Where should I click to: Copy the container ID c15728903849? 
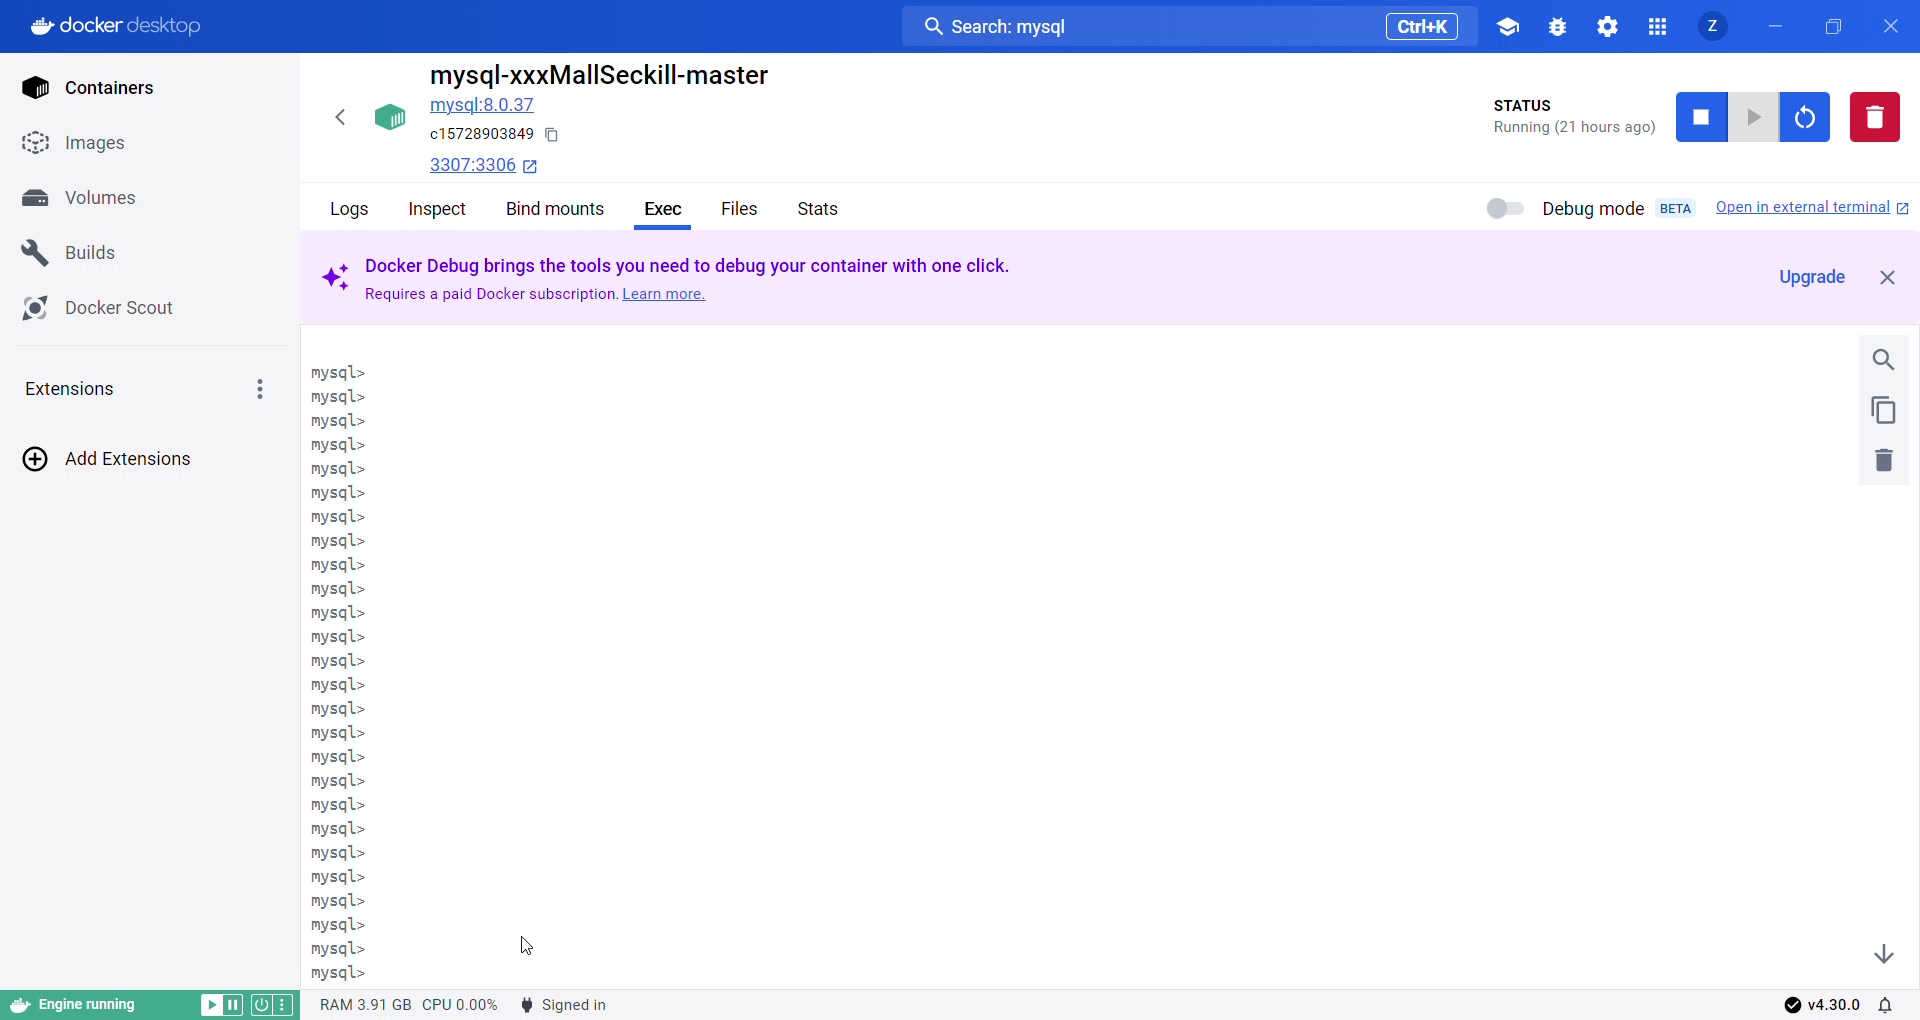552,135
